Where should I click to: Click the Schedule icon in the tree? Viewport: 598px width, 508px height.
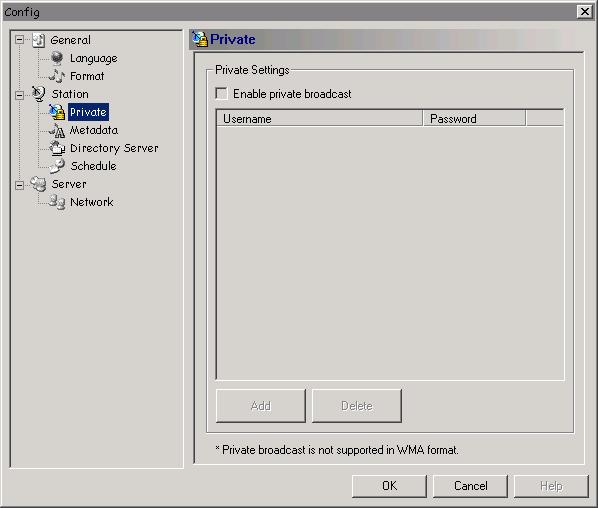point(57,166)
